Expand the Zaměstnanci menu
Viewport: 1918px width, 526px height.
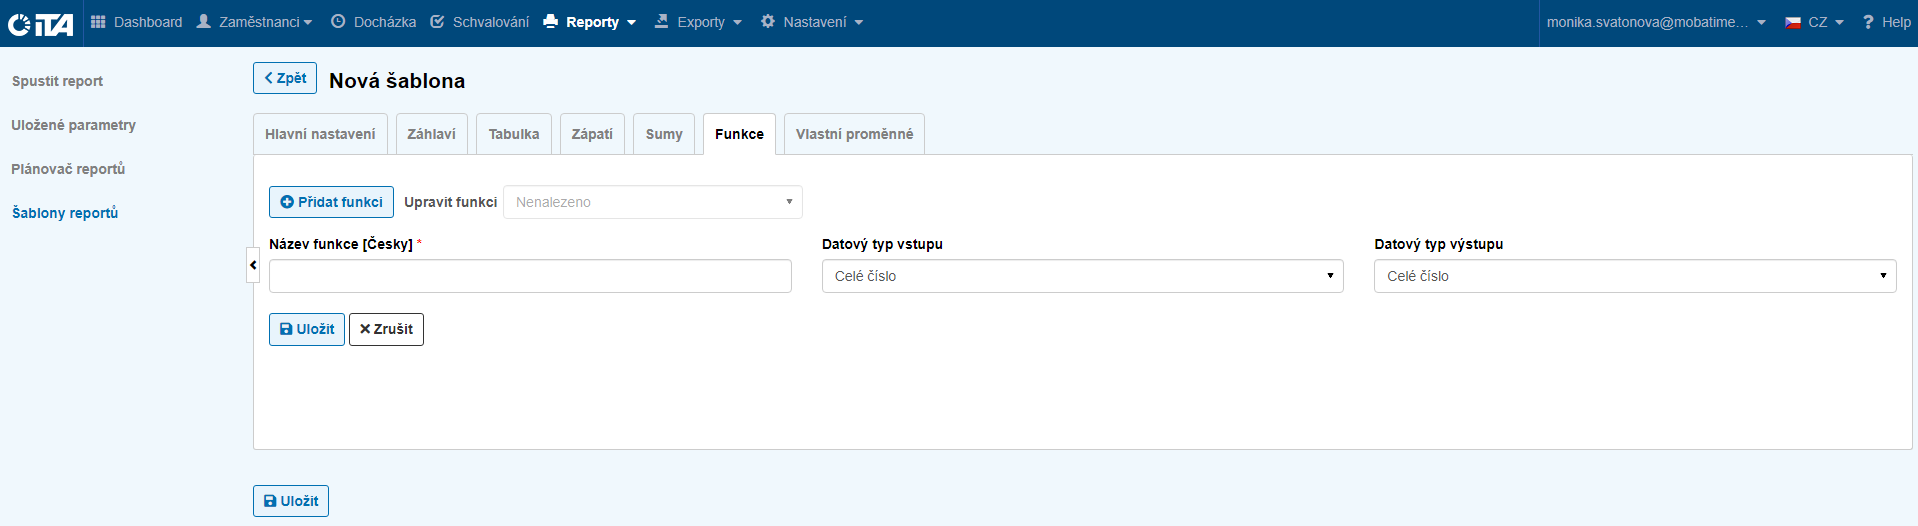[x=255, y=22]
